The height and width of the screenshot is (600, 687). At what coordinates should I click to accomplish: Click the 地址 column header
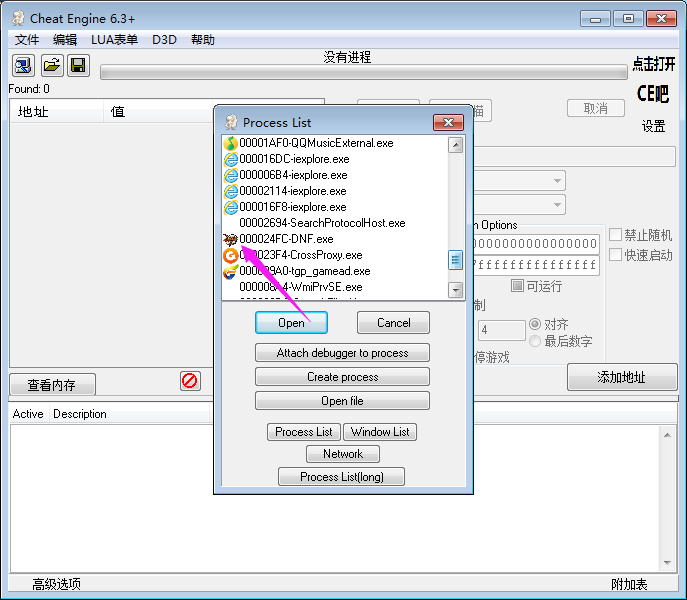pos(57,111)
